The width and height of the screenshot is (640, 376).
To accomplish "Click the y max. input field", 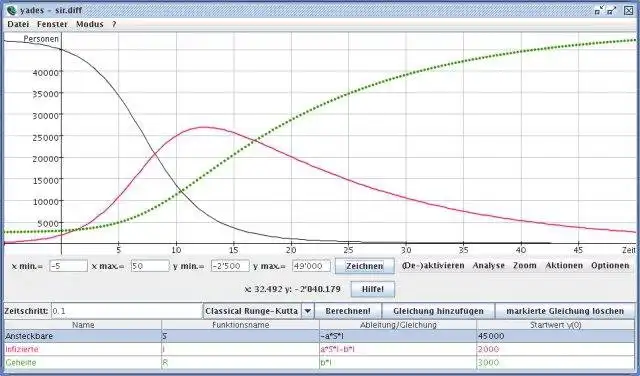I will [x=311, y=266].
